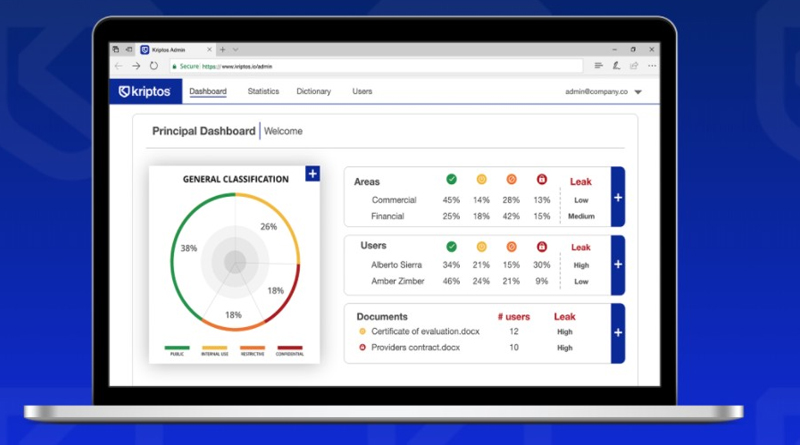Open the browser more options ellipsis
This screenshot has height=445, width=800.
pyautogui.click(x=652, y=65)
